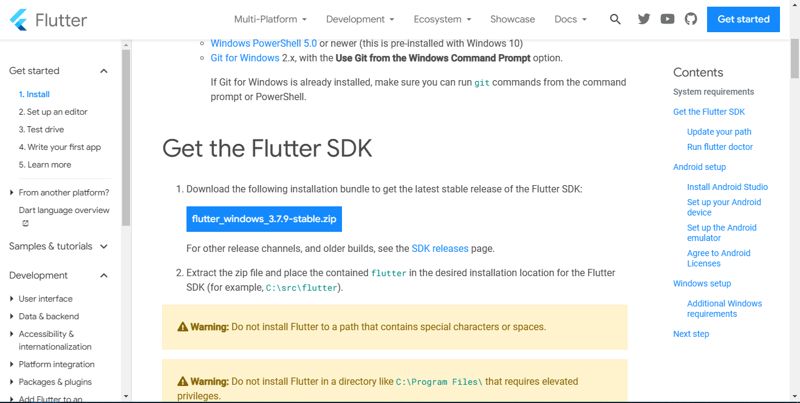Click external link icon under Dart language overview
800x403 pixels.
[x=26, y=224]
